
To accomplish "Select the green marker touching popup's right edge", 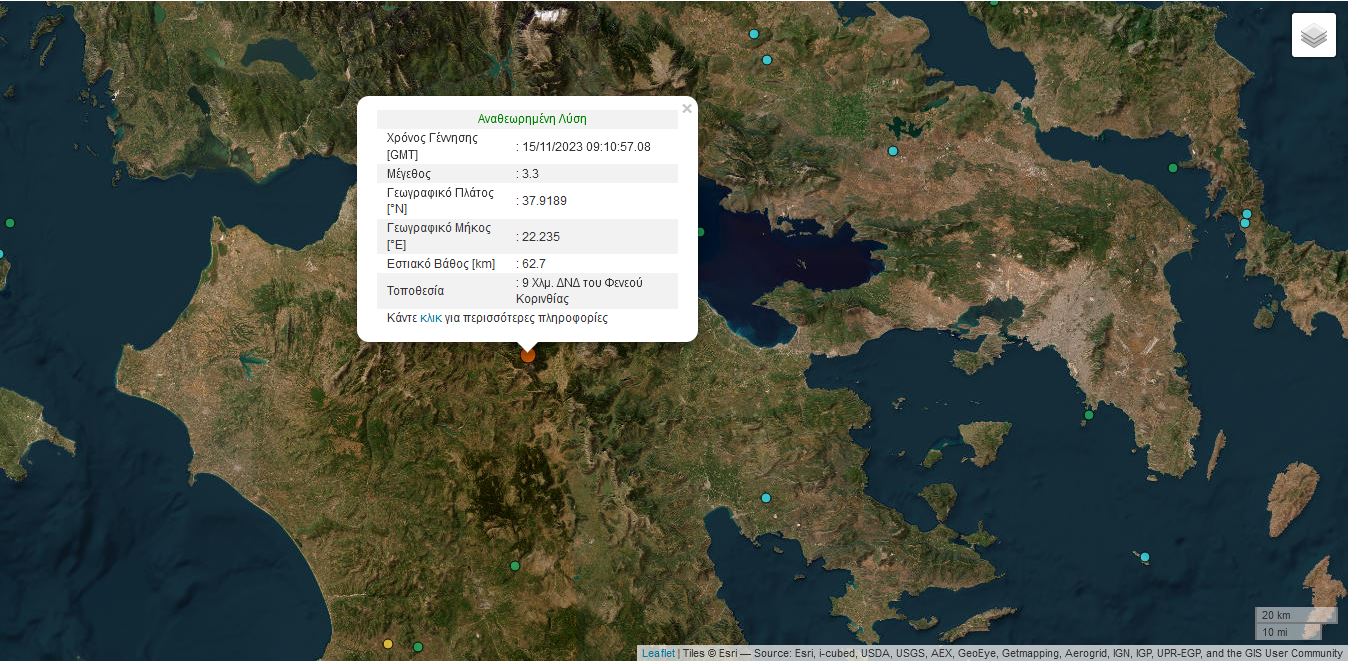I will 700,232.
